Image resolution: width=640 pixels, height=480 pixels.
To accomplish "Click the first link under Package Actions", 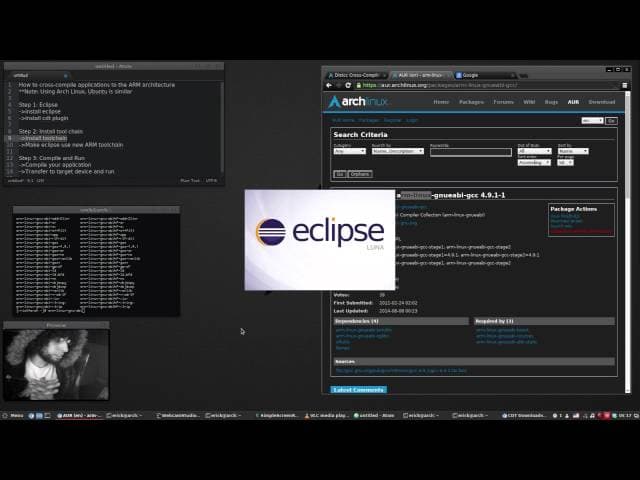I will (x=565, y=216).
